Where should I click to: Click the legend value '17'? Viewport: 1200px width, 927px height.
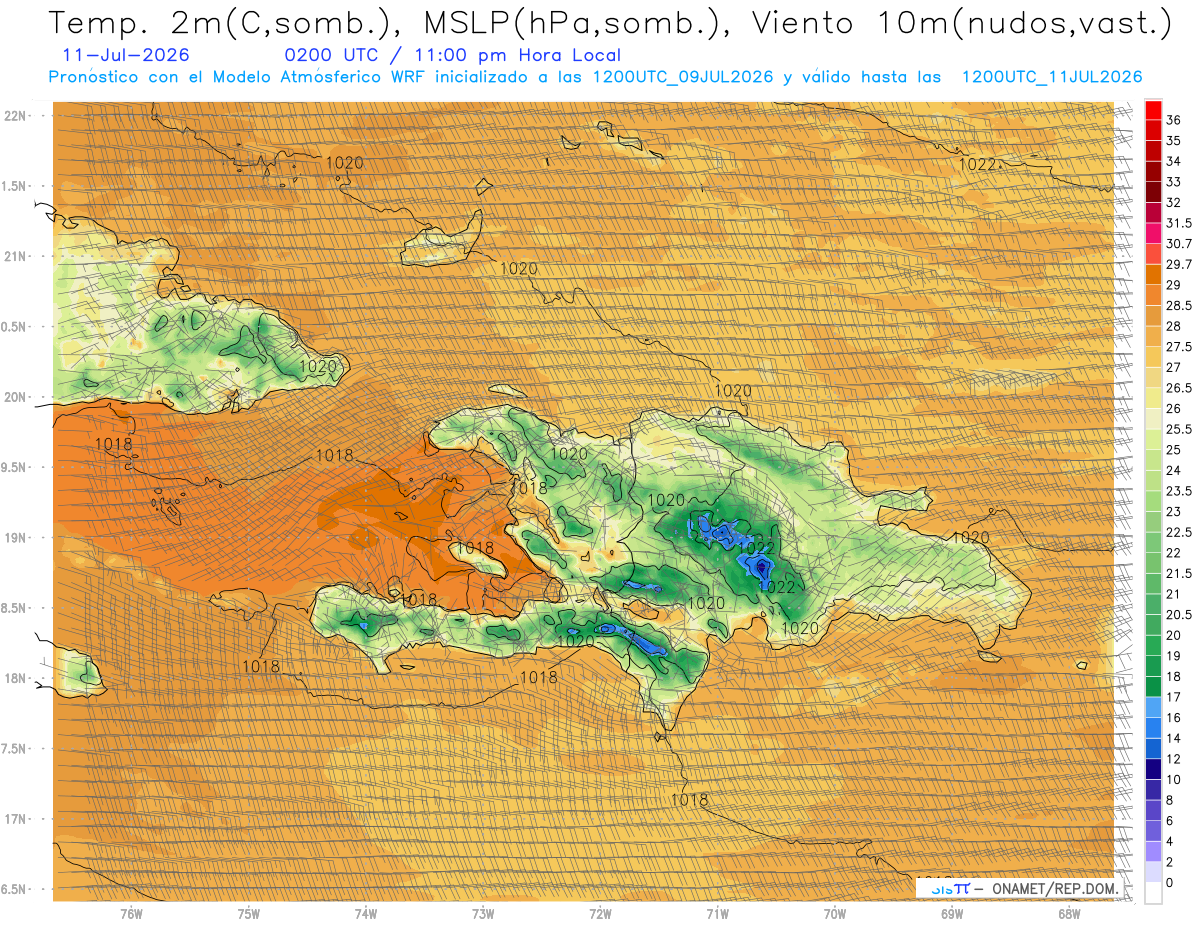(1174, 697)
